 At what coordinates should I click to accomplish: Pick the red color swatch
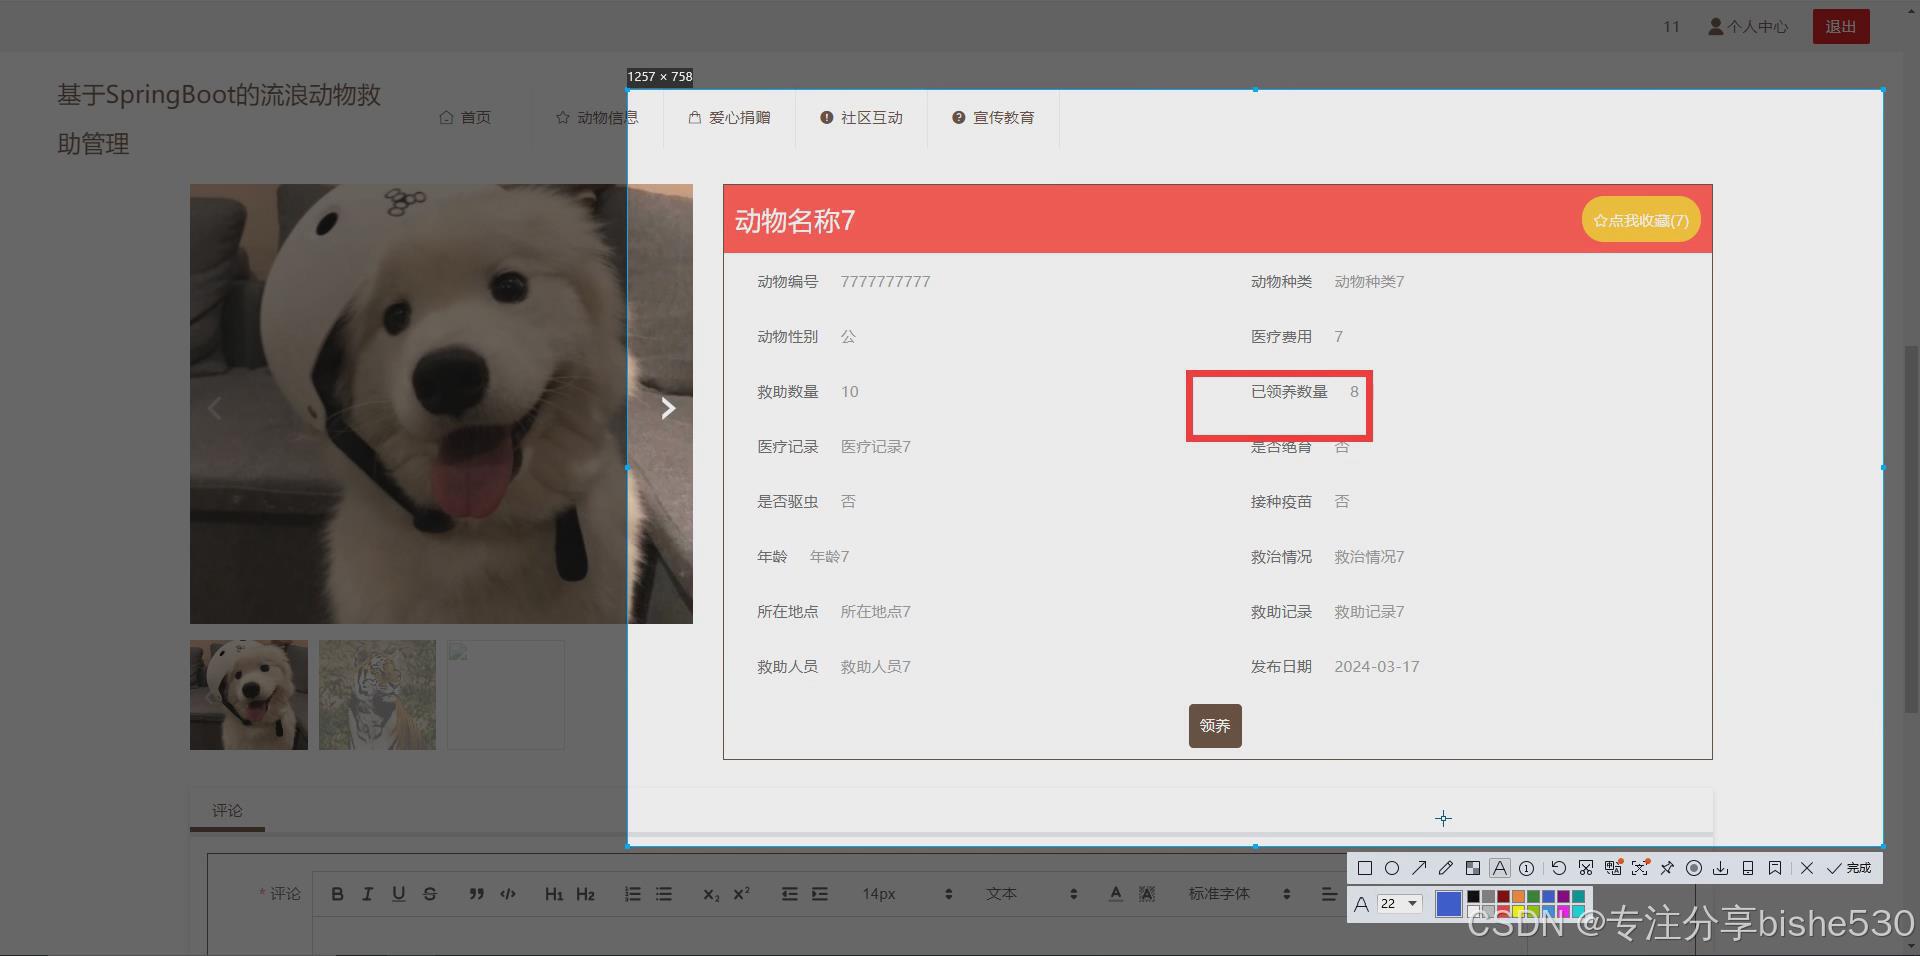[1504, 897]
